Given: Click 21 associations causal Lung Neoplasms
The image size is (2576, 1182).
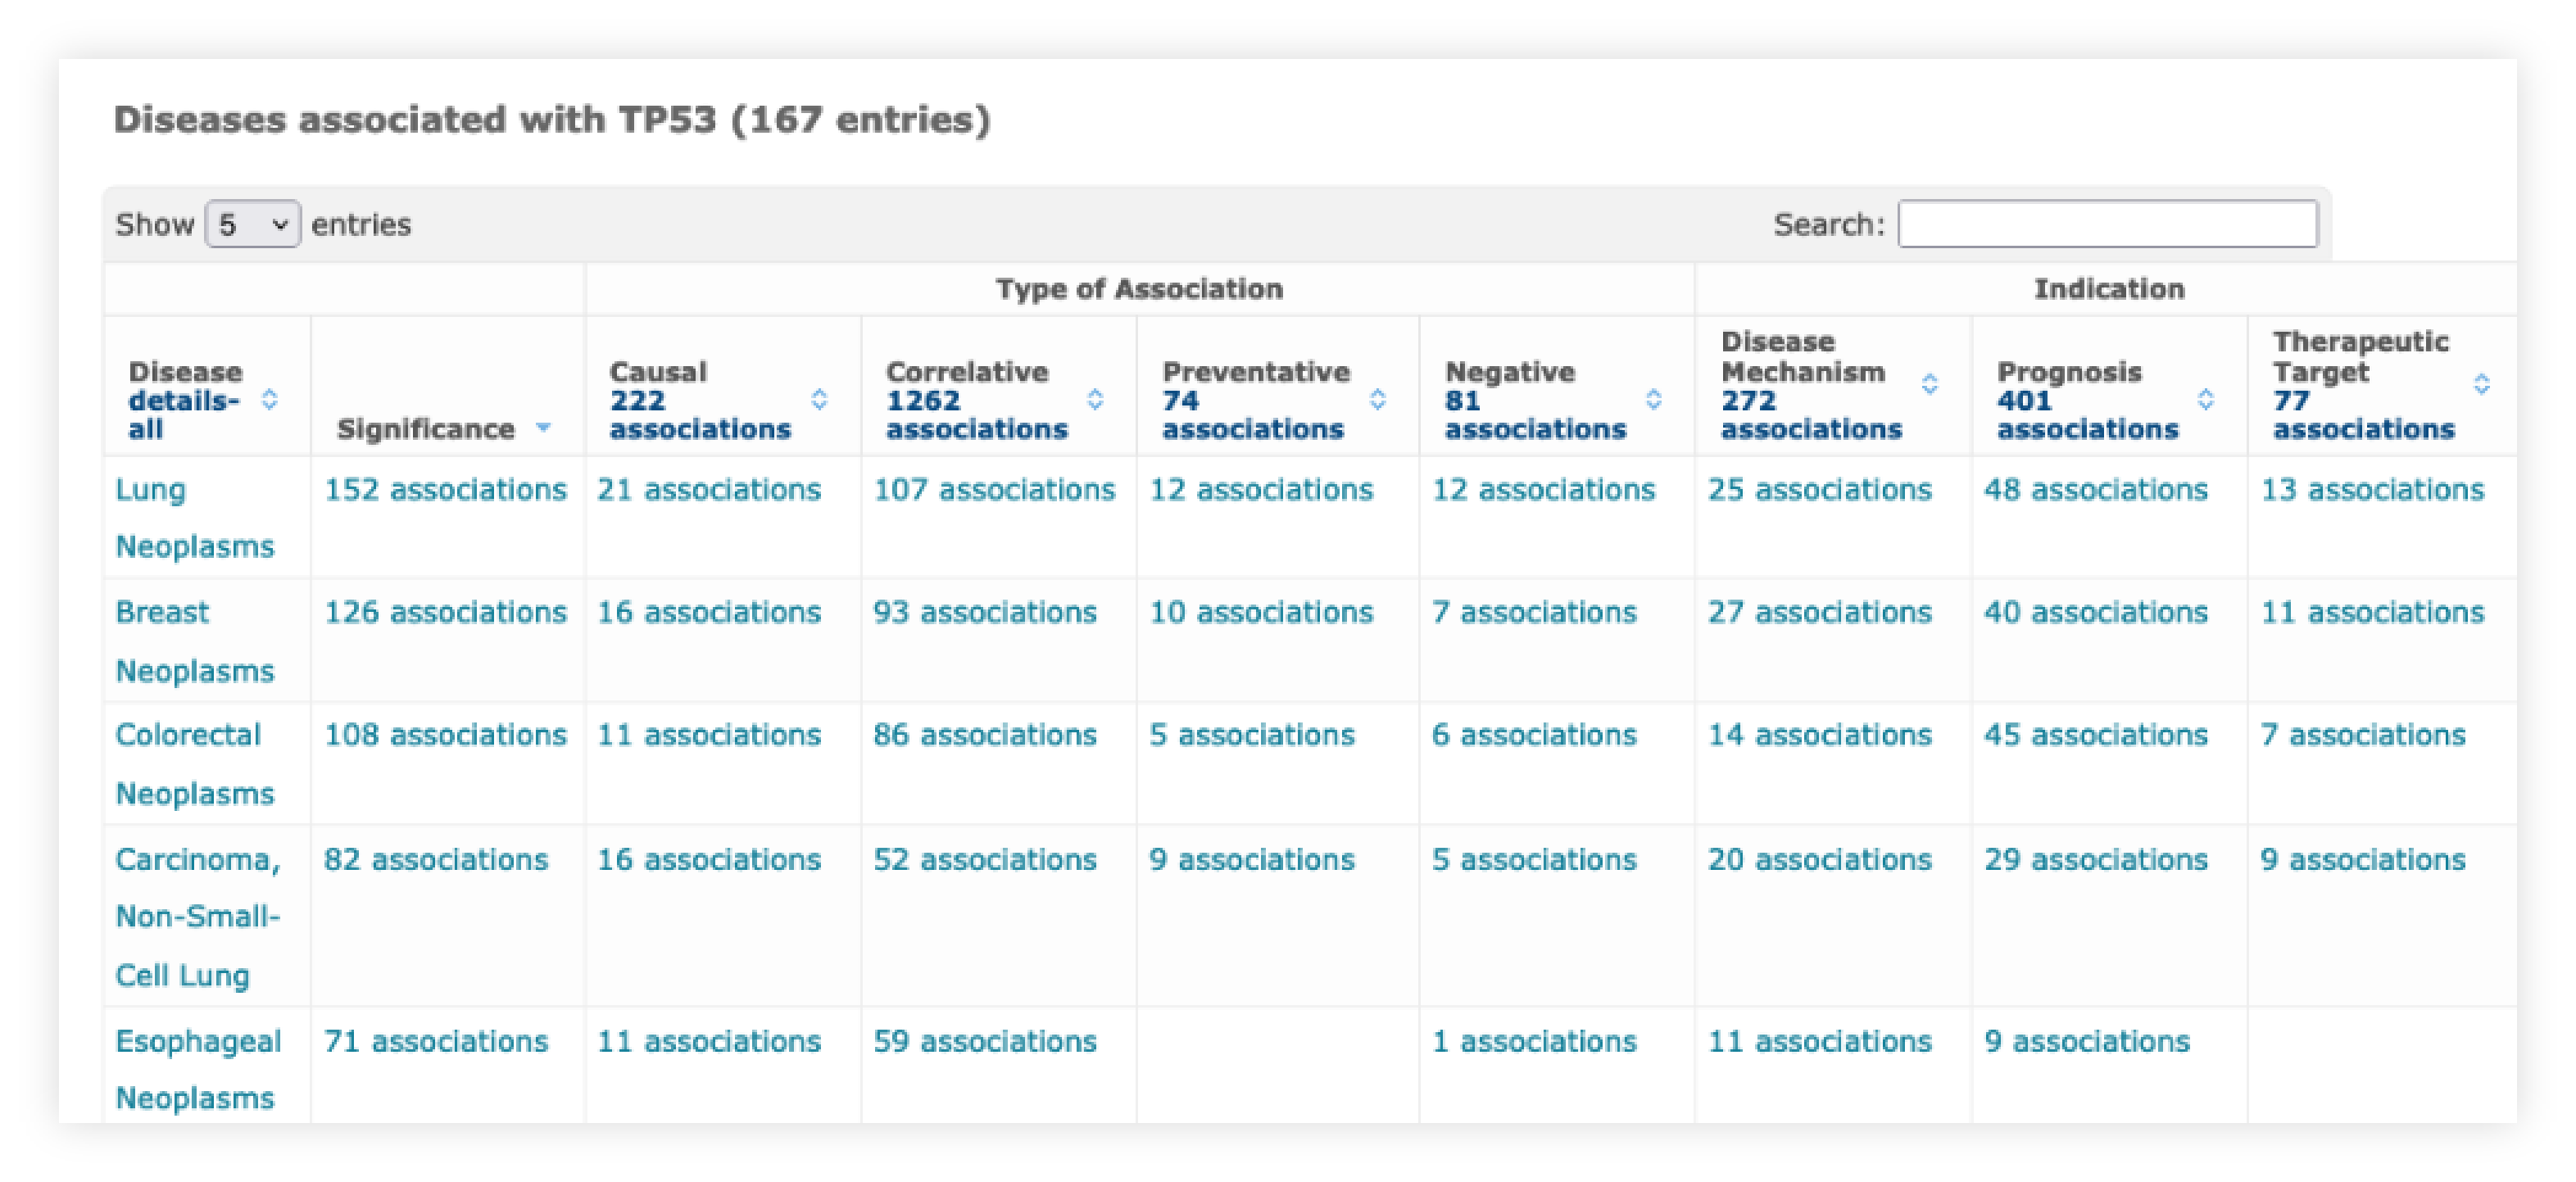Looking at the screenshot, I should (x=709, y=490).
